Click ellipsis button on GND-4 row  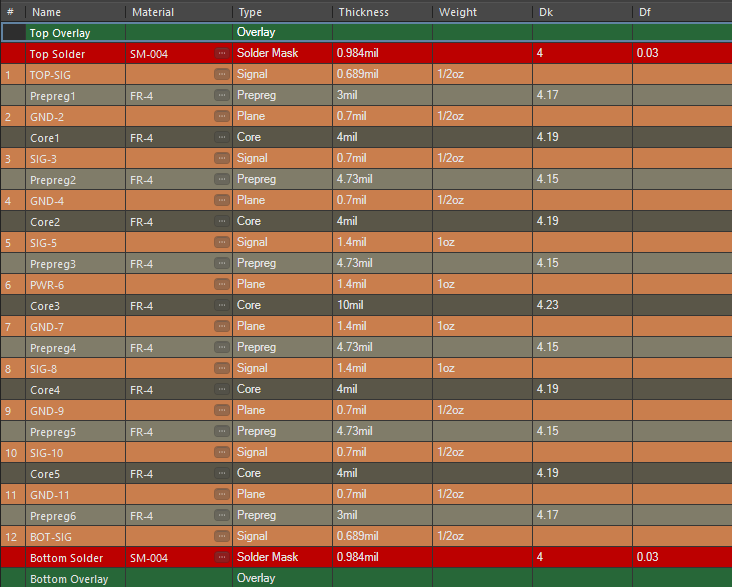click(221, 201)
